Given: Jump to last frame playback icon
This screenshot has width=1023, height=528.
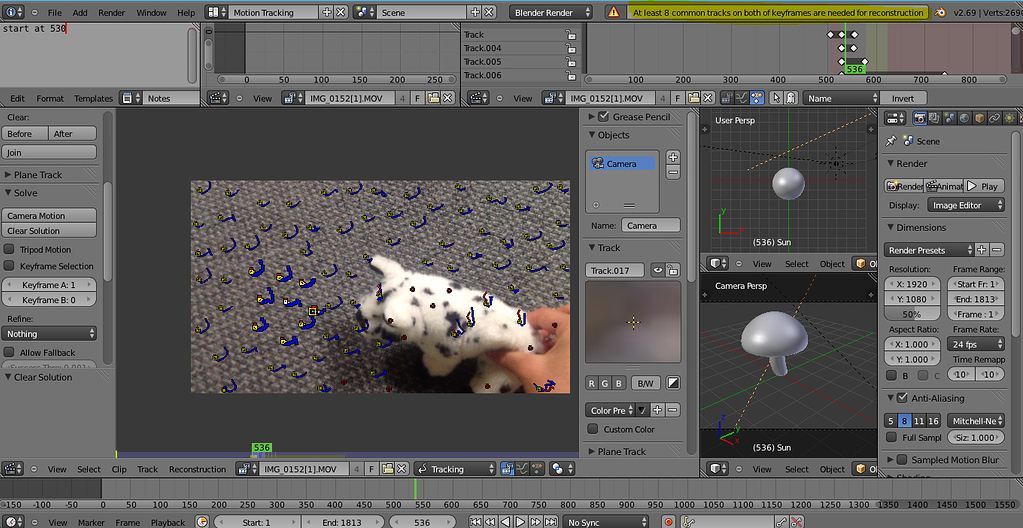Looking at the screenshot, I should click(550, 522).
